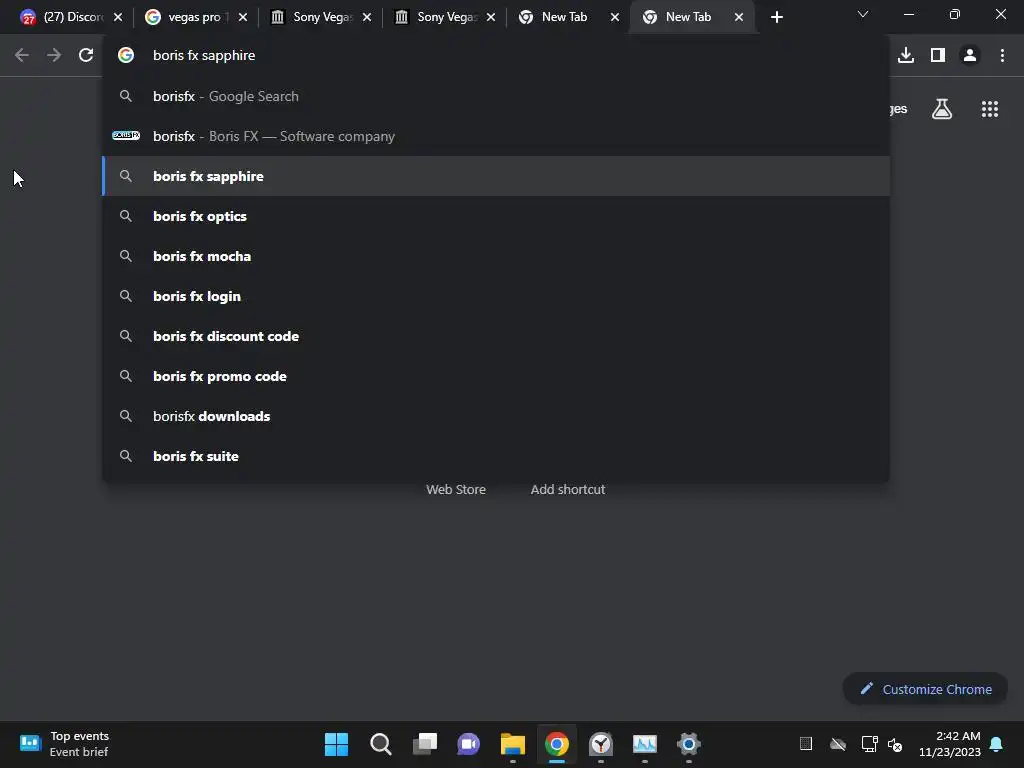Open the Search Labs flask icon
The image size is (1024, 768).
(x=942, y=109)
